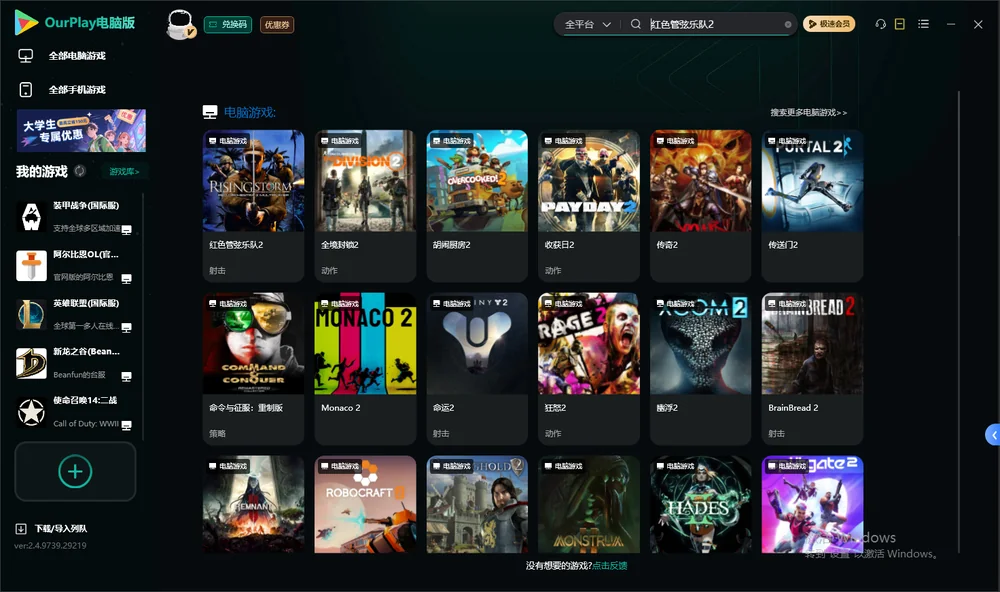Select the XCOM 2 game card
Image resolution: width=1000 pixels, height=592 pixels.
coord(700,369)
